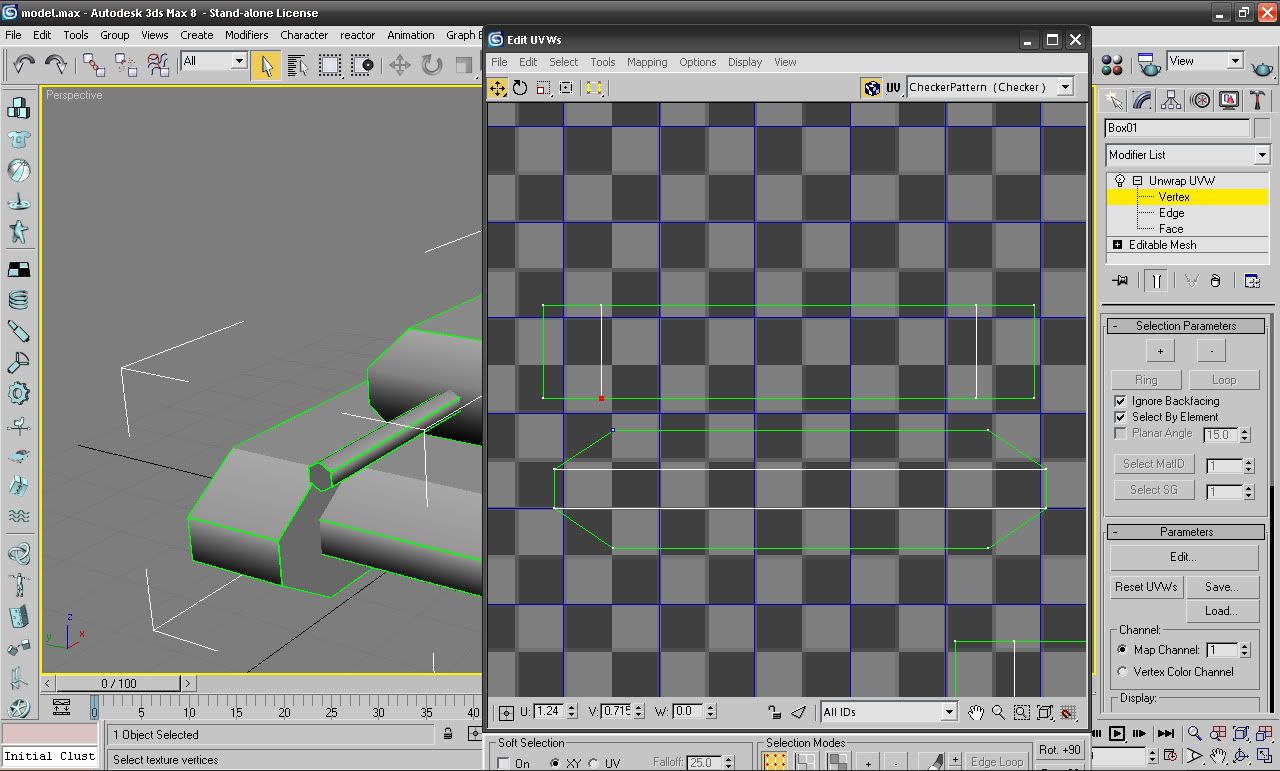Image resolution: width=1280 pixels, height=771 pixels.
Task: Select Vertex Color Channel radio button
Action: (1122, 672)
